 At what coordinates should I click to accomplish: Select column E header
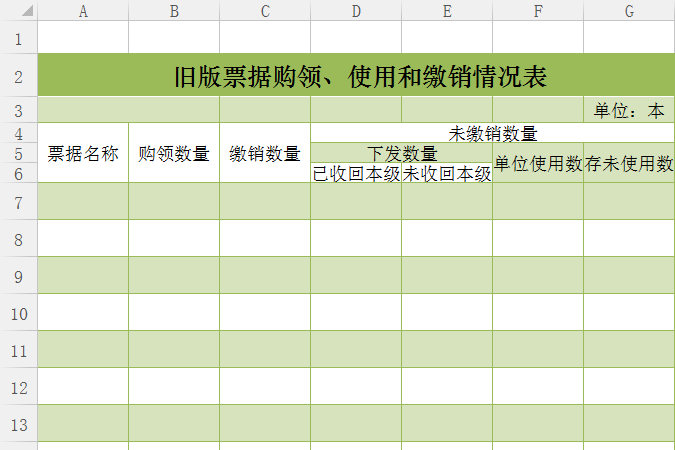[x=447, y=11]
